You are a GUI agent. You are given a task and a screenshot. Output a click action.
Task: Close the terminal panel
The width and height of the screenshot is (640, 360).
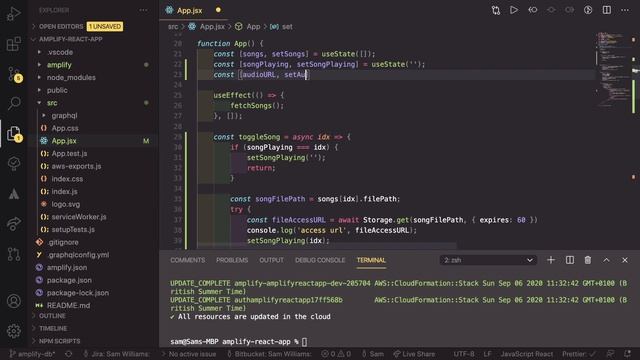tap(625, 260)
